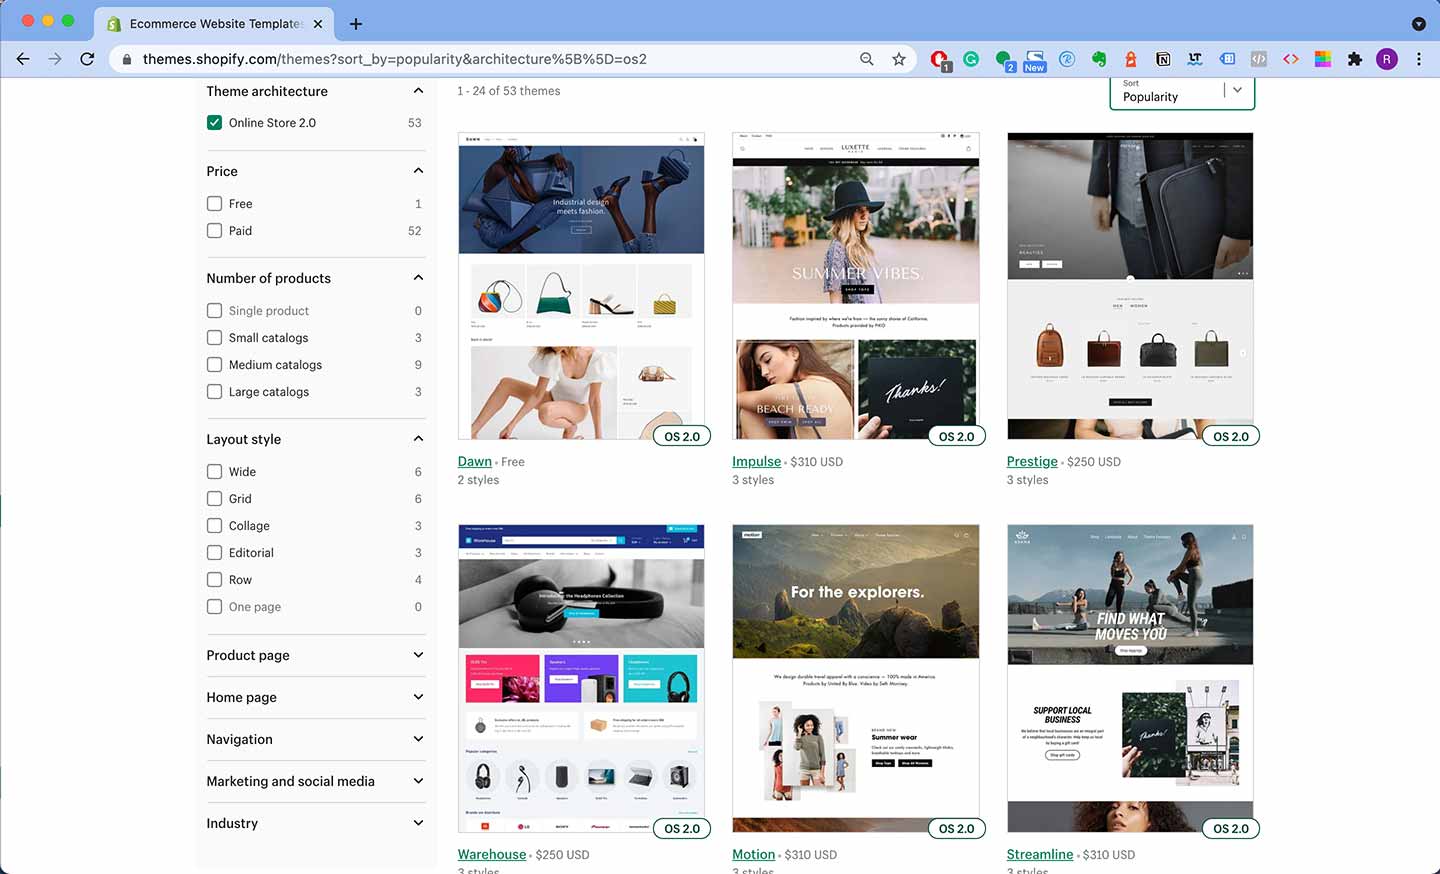Open the rainbow color grid extension
The height and width of the screenshot is (874, 1440).
[1323, 59]
